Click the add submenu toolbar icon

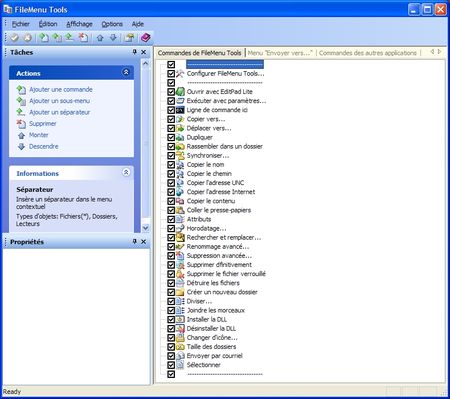(x=57, y=38)
